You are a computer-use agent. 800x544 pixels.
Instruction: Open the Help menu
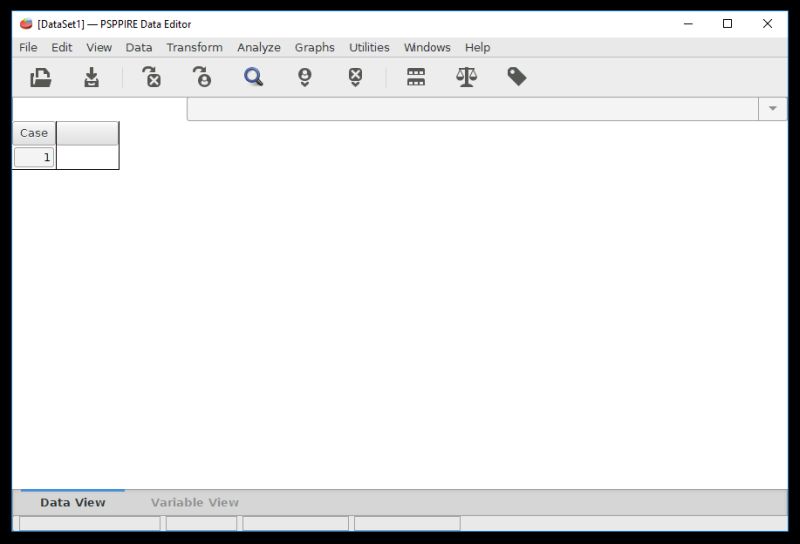click(478, 47)
